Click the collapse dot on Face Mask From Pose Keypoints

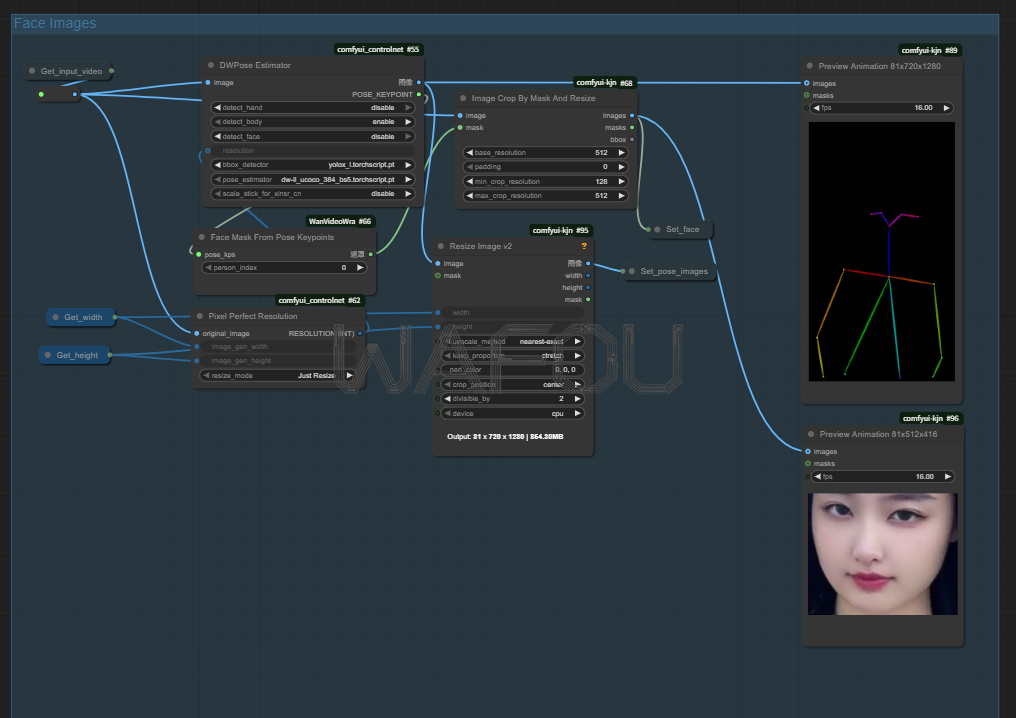point(200,237)
